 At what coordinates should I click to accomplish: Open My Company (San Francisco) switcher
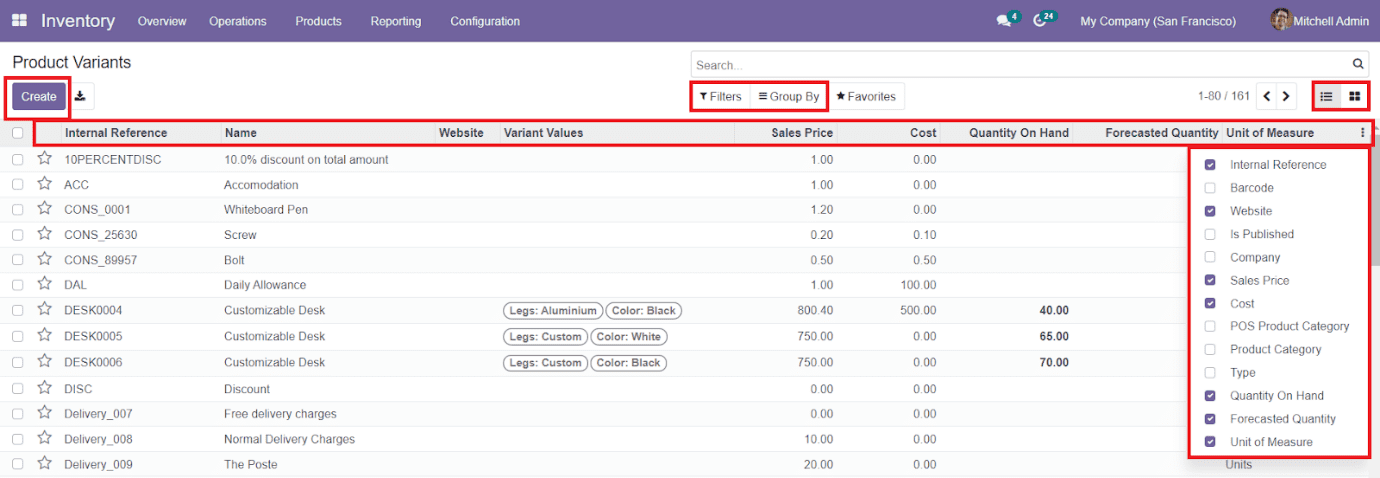coord(1158,21)
